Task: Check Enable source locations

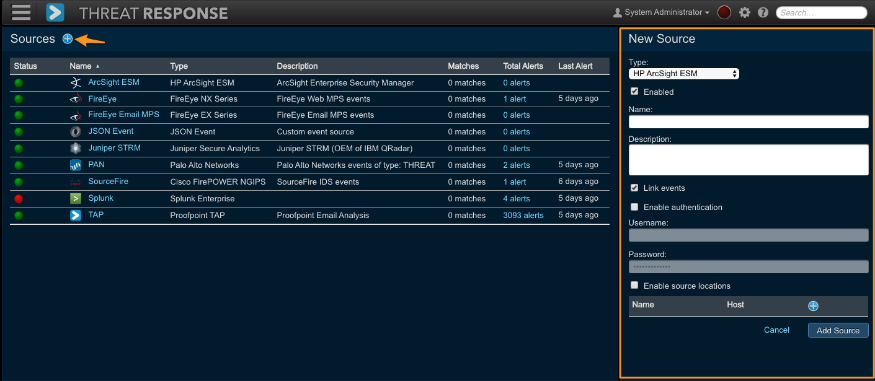Action: [634, 285]
